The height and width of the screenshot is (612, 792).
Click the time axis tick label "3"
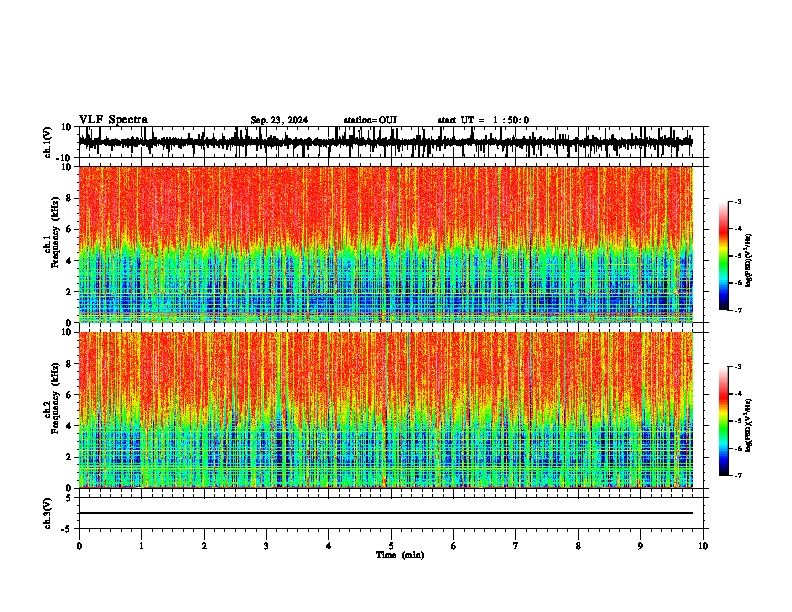[266, 546]
